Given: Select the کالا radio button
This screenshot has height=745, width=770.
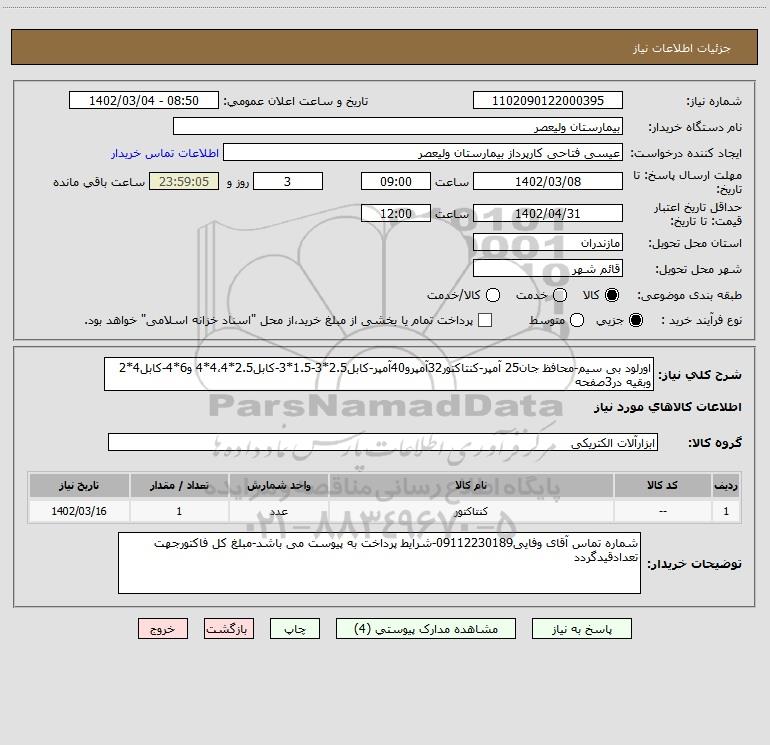Looking at the screenshot, I should [x=612, y=295].
